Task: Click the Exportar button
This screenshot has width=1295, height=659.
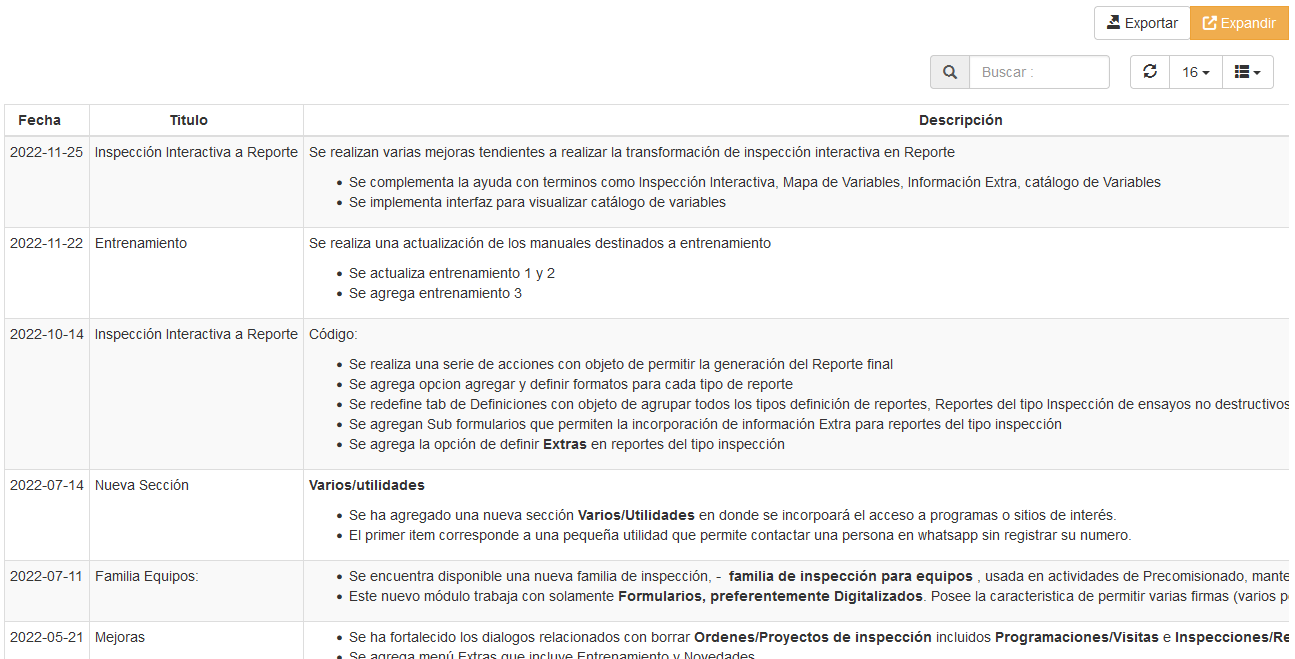Action: click(1141, 23)
